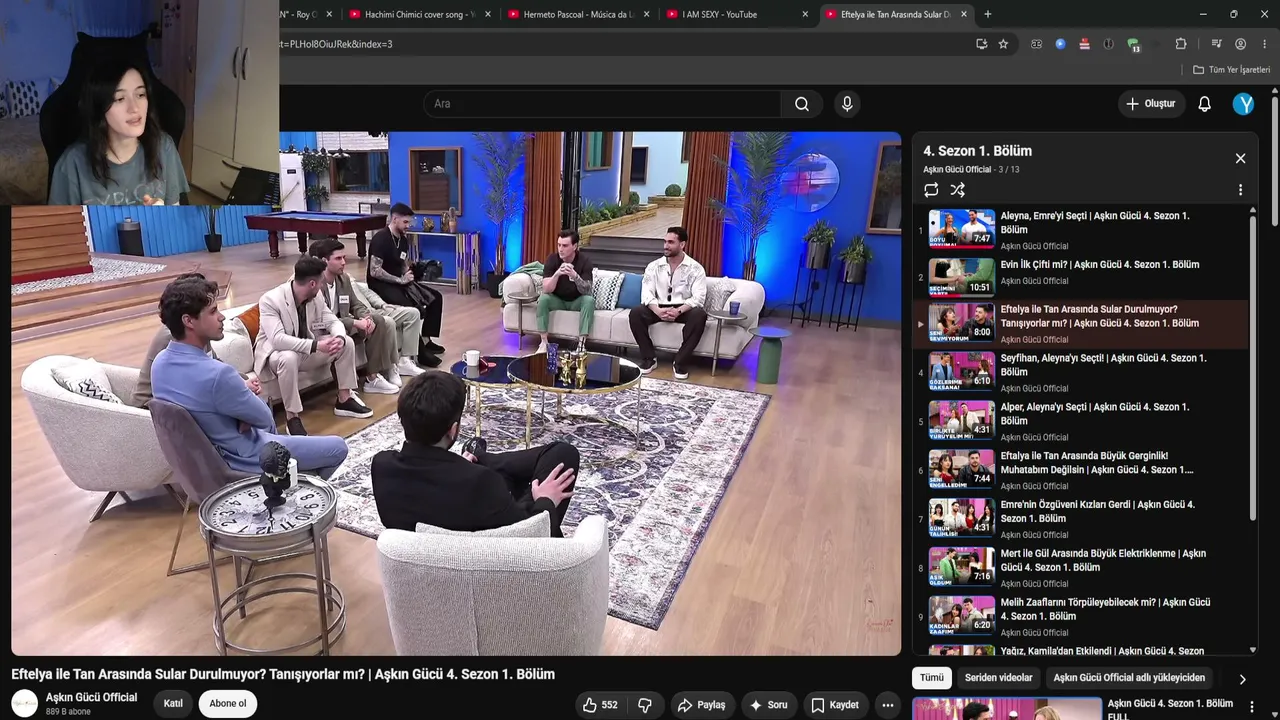Open Aşkın Gücü Official link under playlist title
1280x720 pixels.
957,170
